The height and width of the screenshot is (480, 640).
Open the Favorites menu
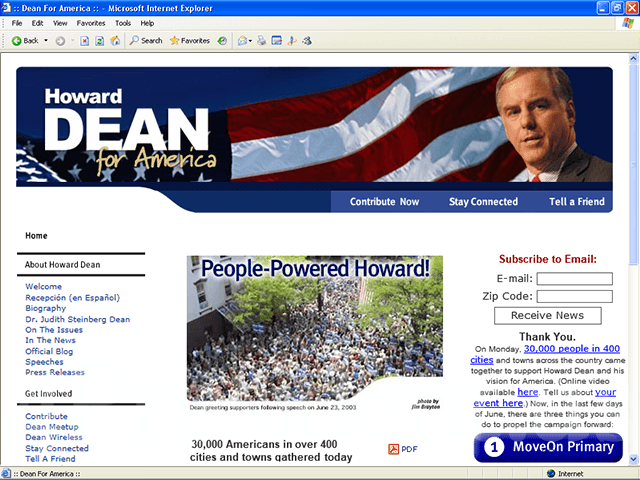[91, 23]
